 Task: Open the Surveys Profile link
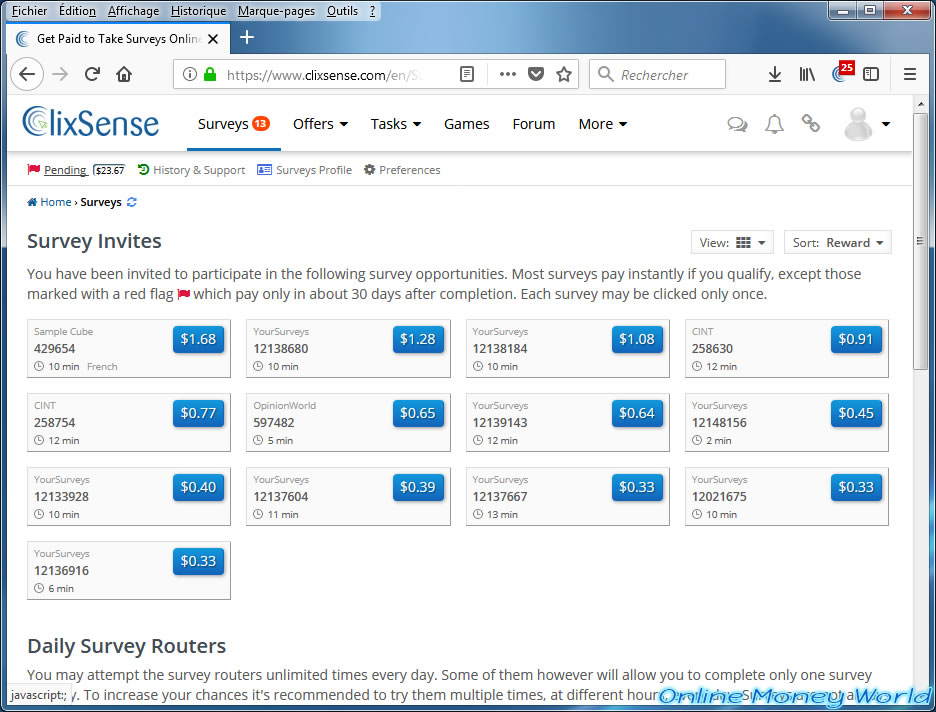click(304, 170)
